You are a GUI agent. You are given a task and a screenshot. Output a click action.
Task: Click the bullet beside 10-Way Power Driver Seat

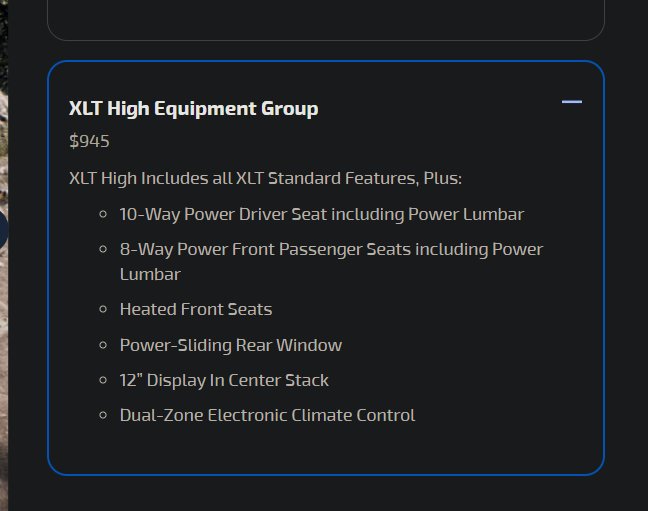pos(103,214)
